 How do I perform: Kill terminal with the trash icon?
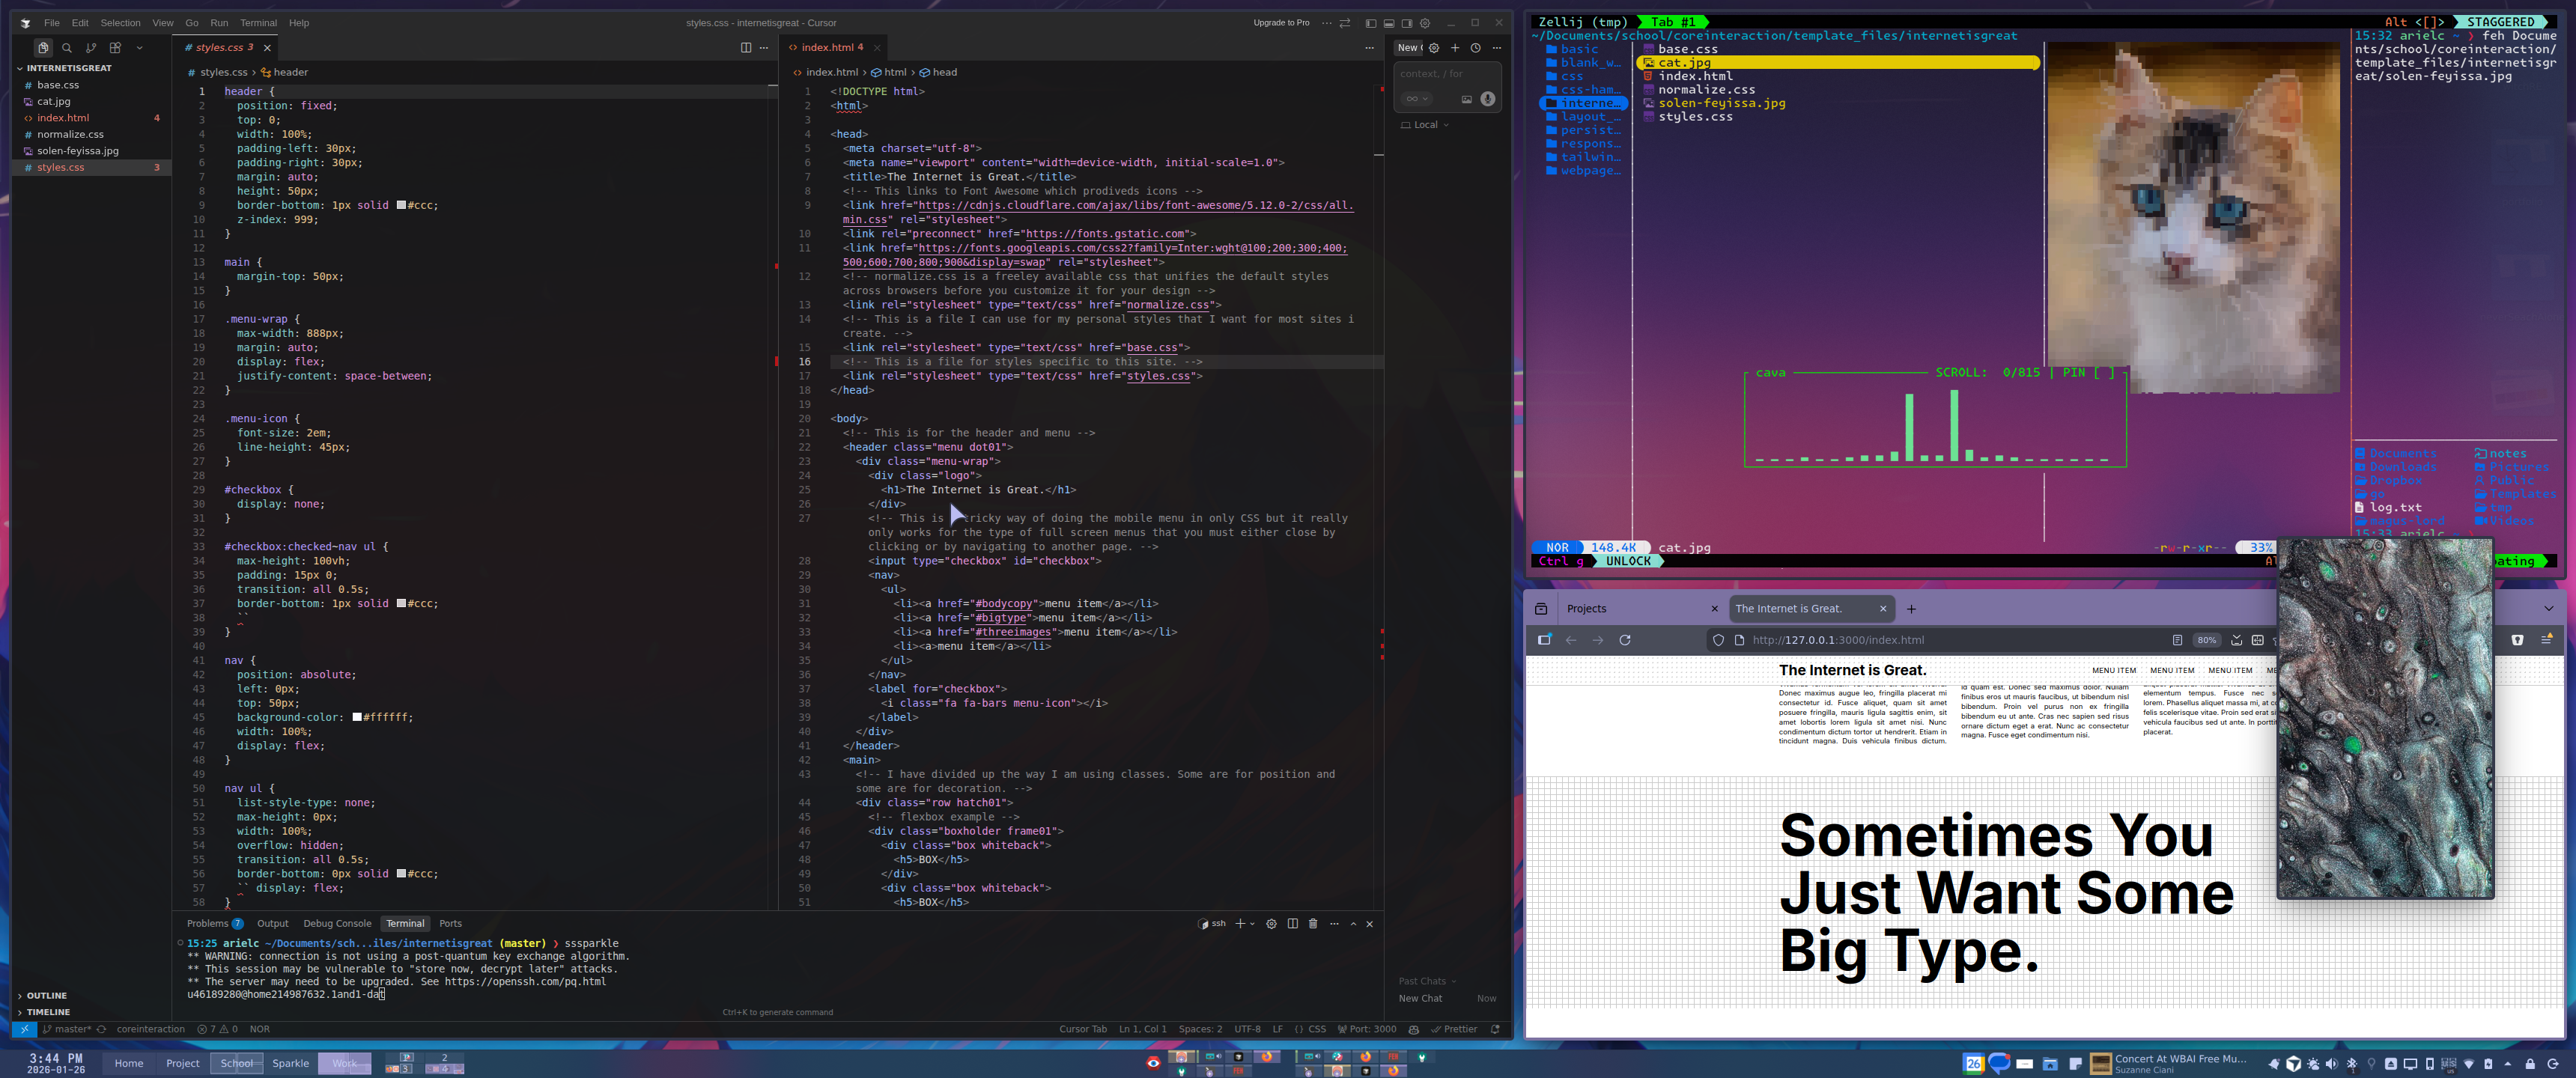pyautogui.click(x=1313, y=924)
